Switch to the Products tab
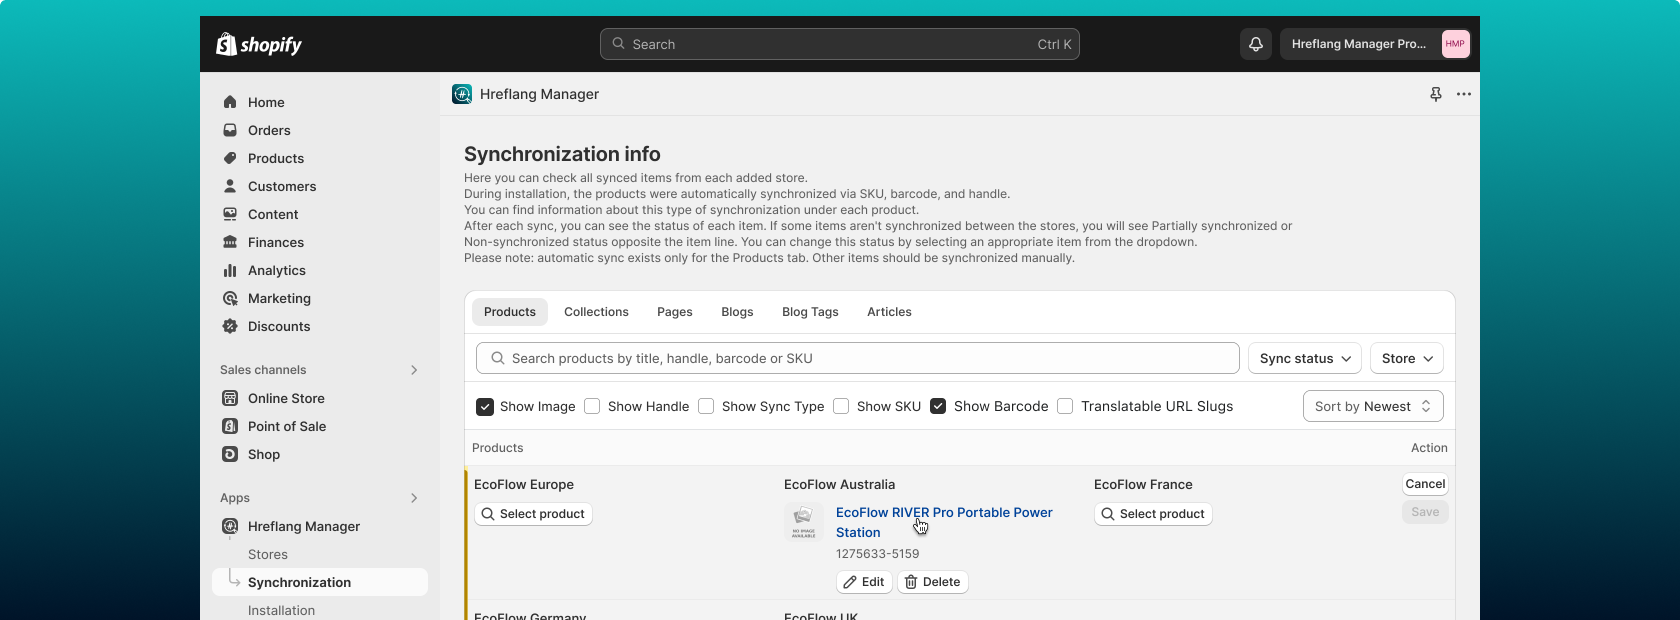 pyautogui.click(x=510, y=312)
